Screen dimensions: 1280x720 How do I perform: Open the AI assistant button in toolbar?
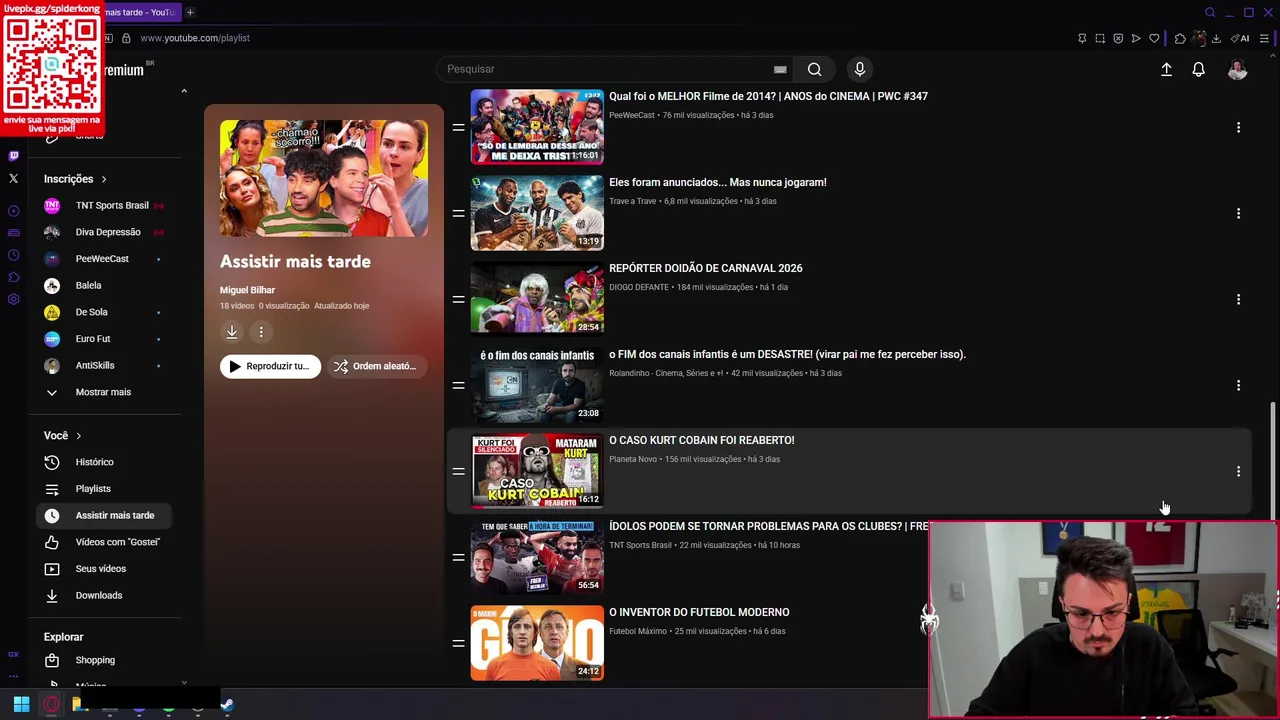[1241, 38]
